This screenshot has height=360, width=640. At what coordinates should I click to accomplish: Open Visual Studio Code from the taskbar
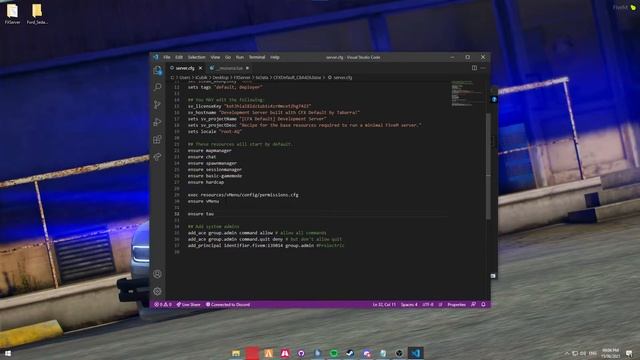coord(416,353)
